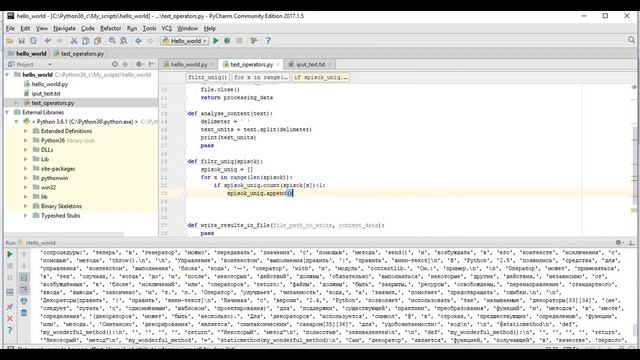
Task: Close the text_operators.py editor tab
Action: pyautogui.click(x=278, y=64)
